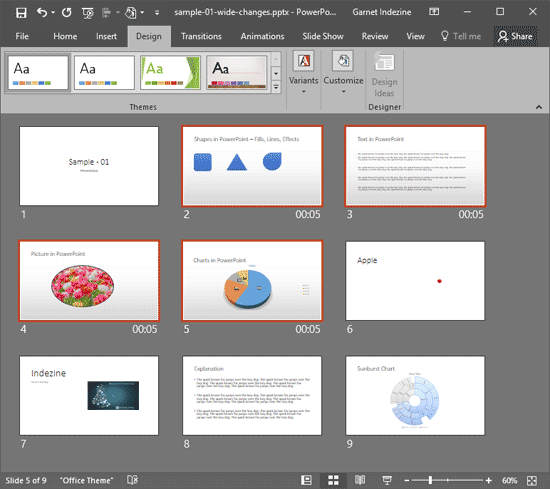Click the 00:05 timing under slide 3
550x489 pixels.
click(471, 214)
